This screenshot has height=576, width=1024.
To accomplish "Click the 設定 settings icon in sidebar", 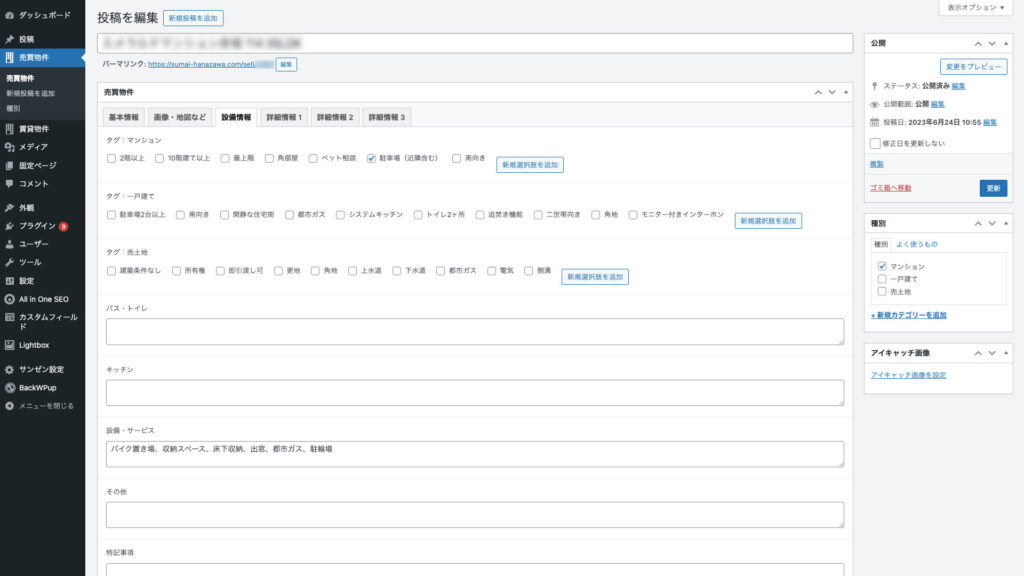I will (9, 281).
